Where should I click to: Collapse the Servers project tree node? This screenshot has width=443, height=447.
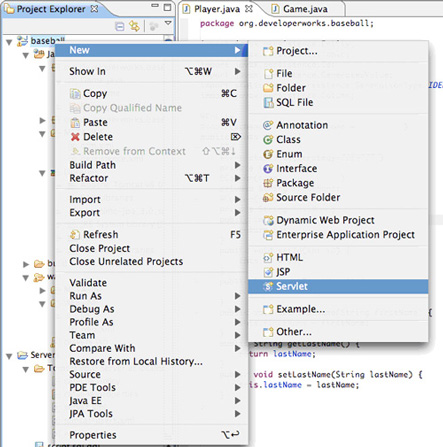coord(9,356)
